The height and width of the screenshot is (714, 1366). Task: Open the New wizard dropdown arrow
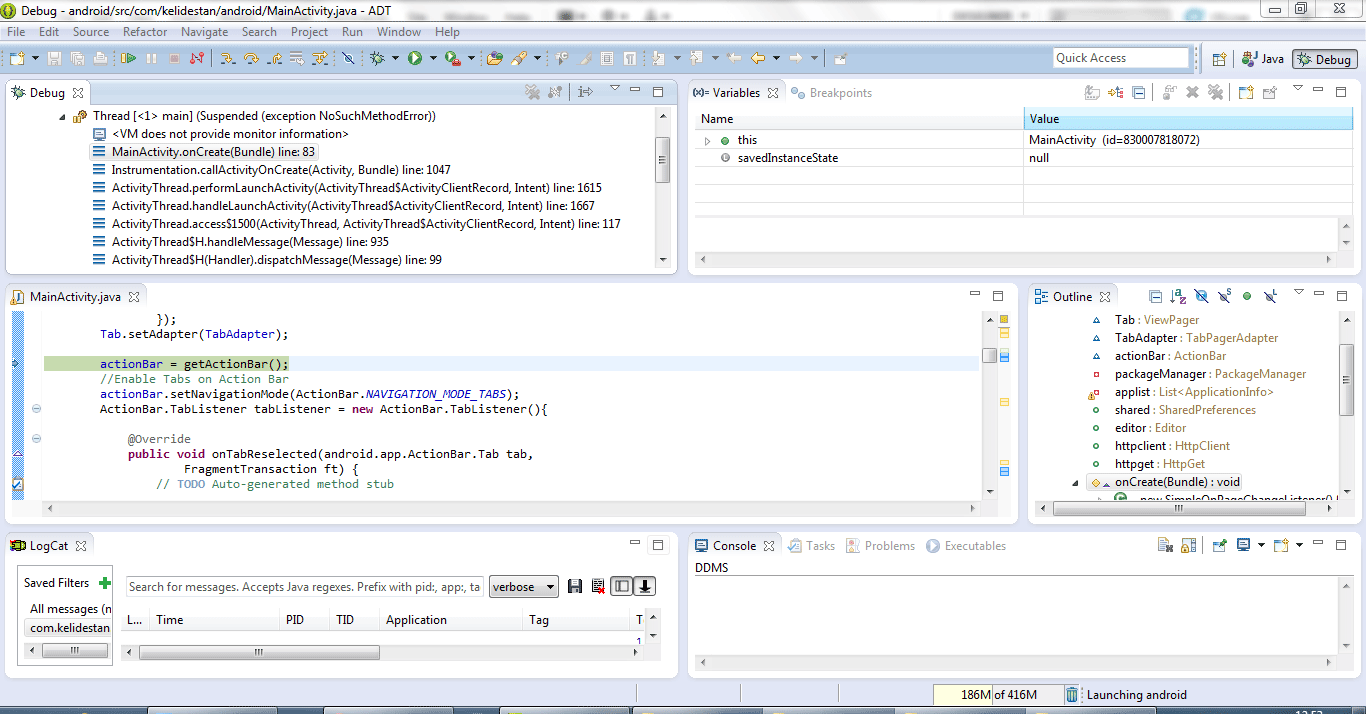click(x=35, y=58)
